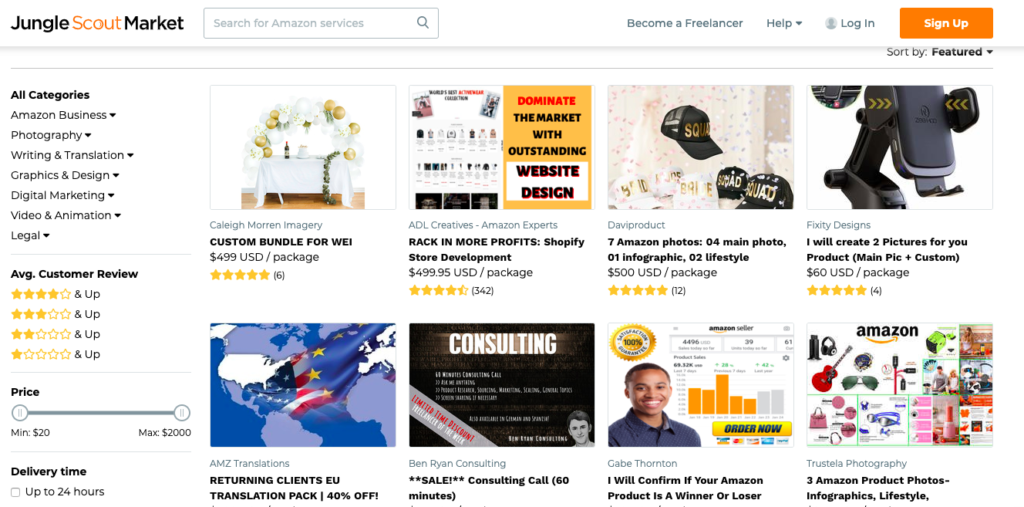The width and height of the screenshot is (1024, 507).
Task: Expand the Amazon Business category
Action: [x=63, y=115]
